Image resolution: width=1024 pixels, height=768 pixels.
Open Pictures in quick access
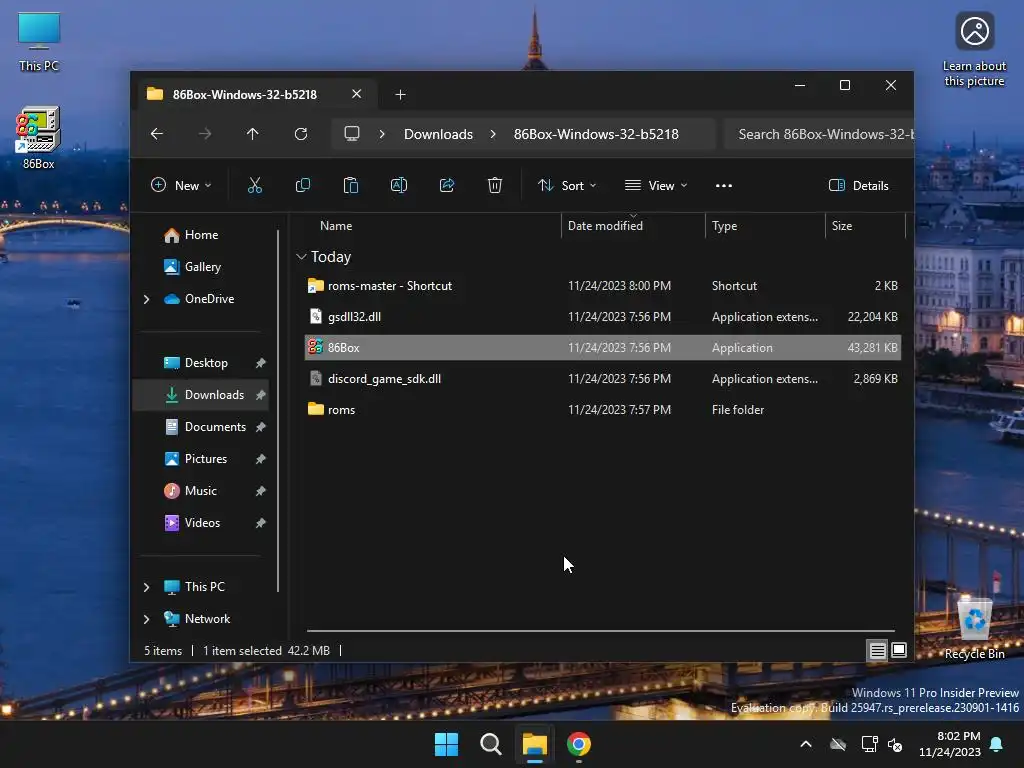pos(206,459)
